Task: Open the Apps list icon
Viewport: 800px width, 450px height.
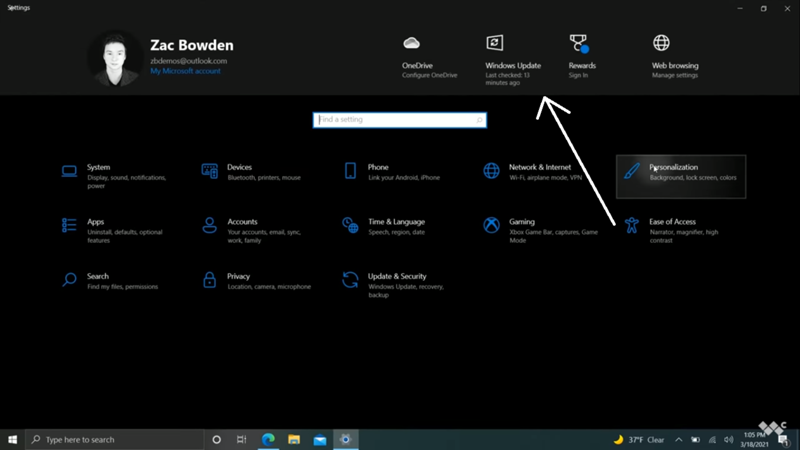Action: point(69,225)
